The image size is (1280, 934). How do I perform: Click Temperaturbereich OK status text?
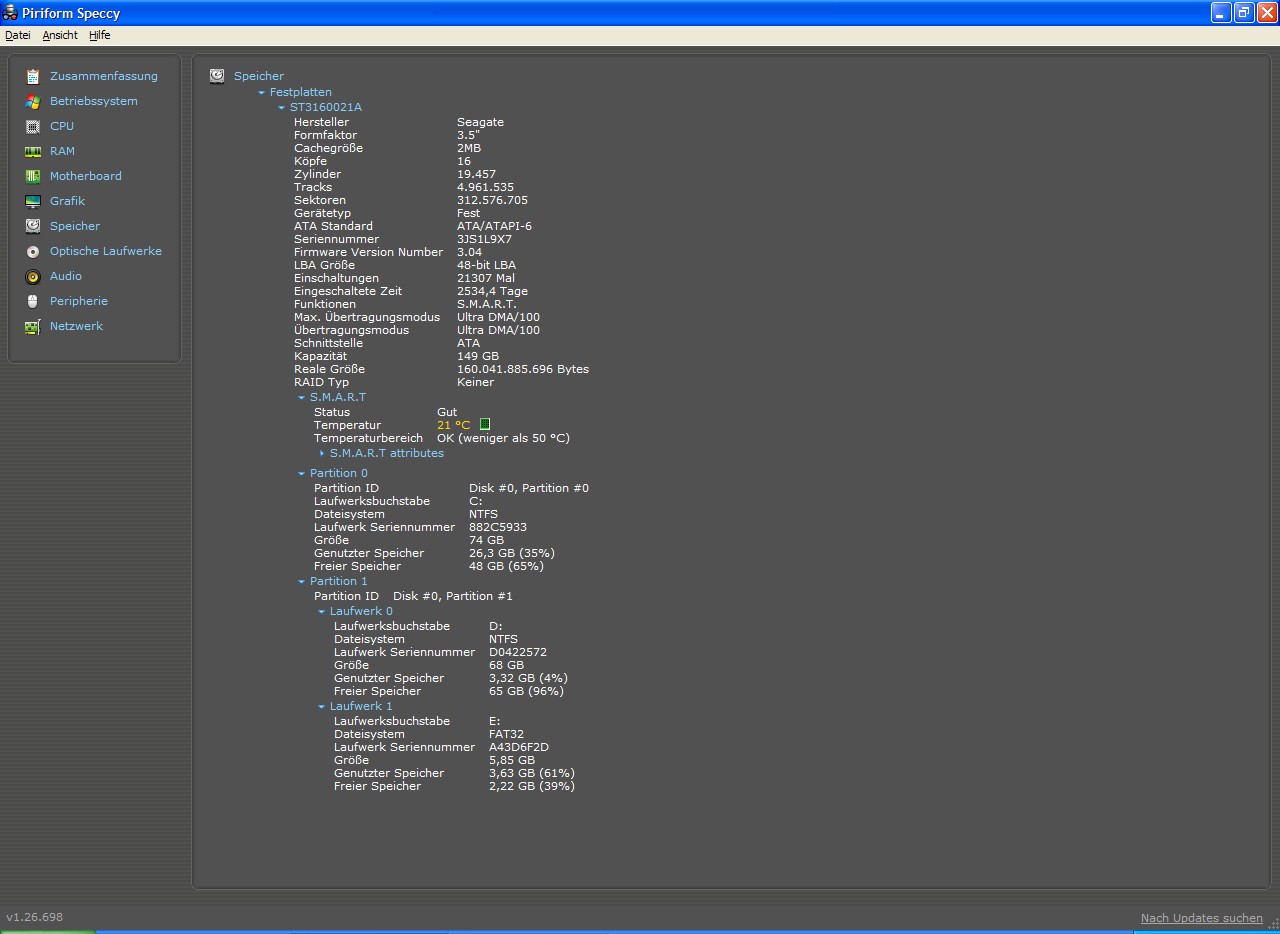(x=503, y=438)
